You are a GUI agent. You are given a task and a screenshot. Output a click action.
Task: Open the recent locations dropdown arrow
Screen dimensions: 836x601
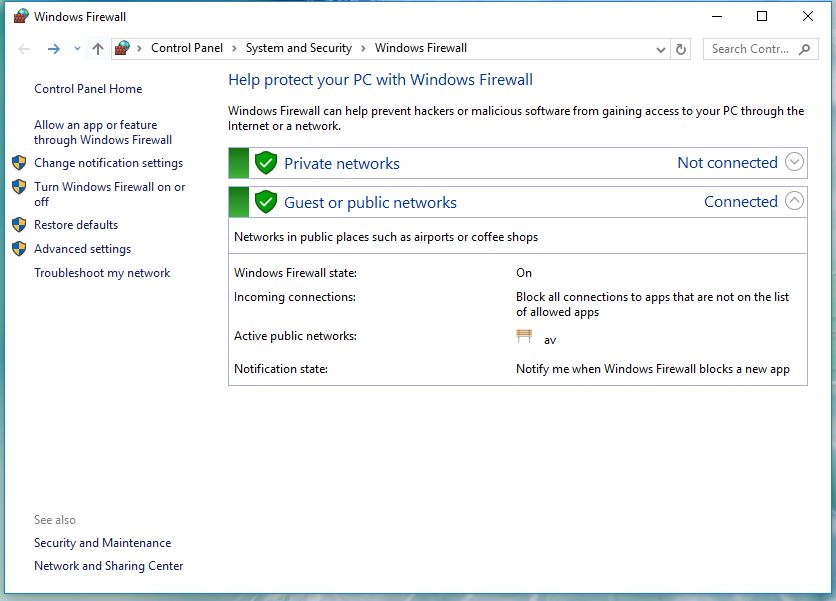click(77, 48)
